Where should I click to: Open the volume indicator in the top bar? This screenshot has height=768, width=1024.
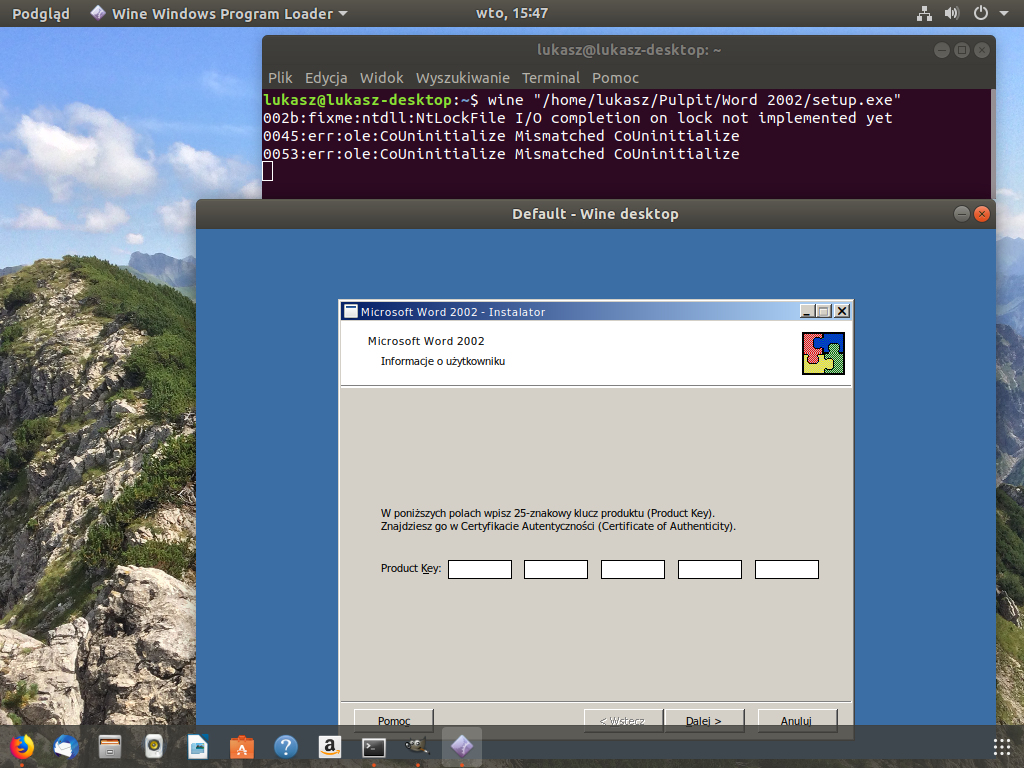952,13
